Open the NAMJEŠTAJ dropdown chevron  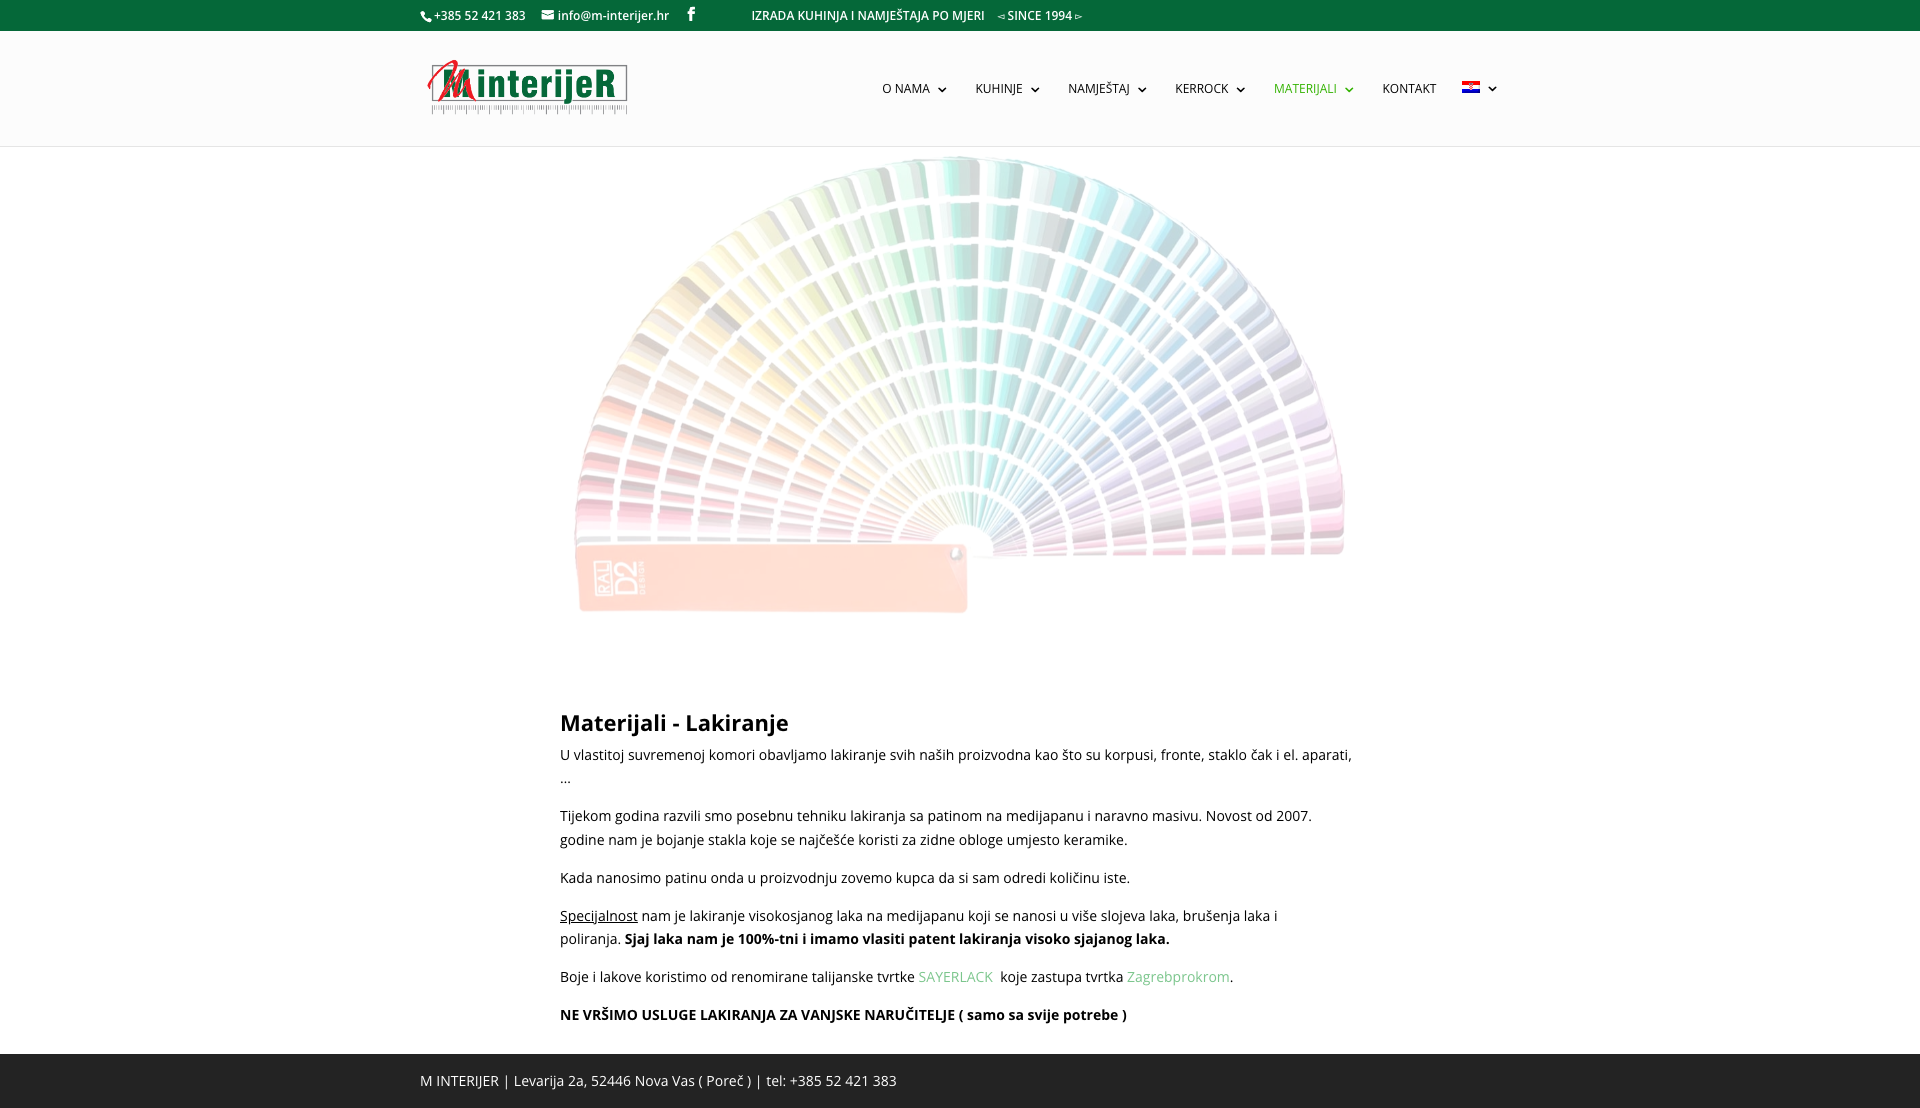click(x=1142, y=90)
